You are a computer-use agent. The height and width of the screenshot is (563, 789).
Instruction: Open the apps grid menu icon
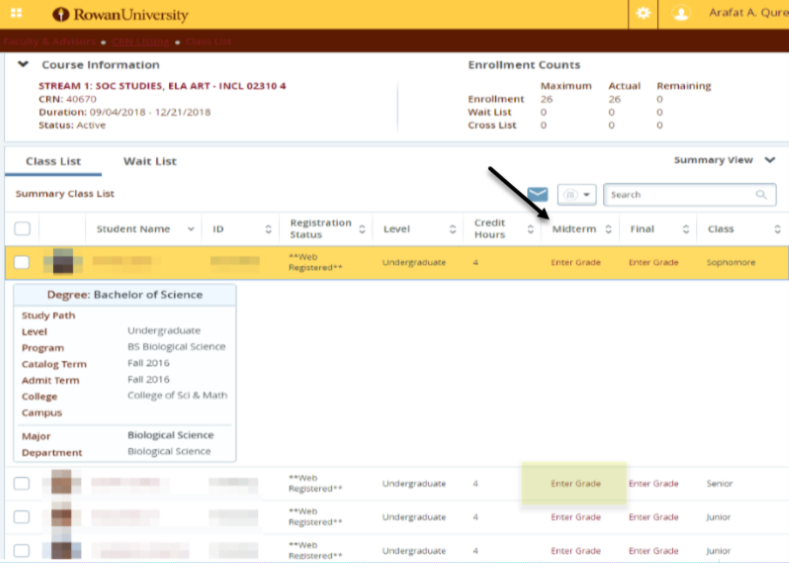17,14
